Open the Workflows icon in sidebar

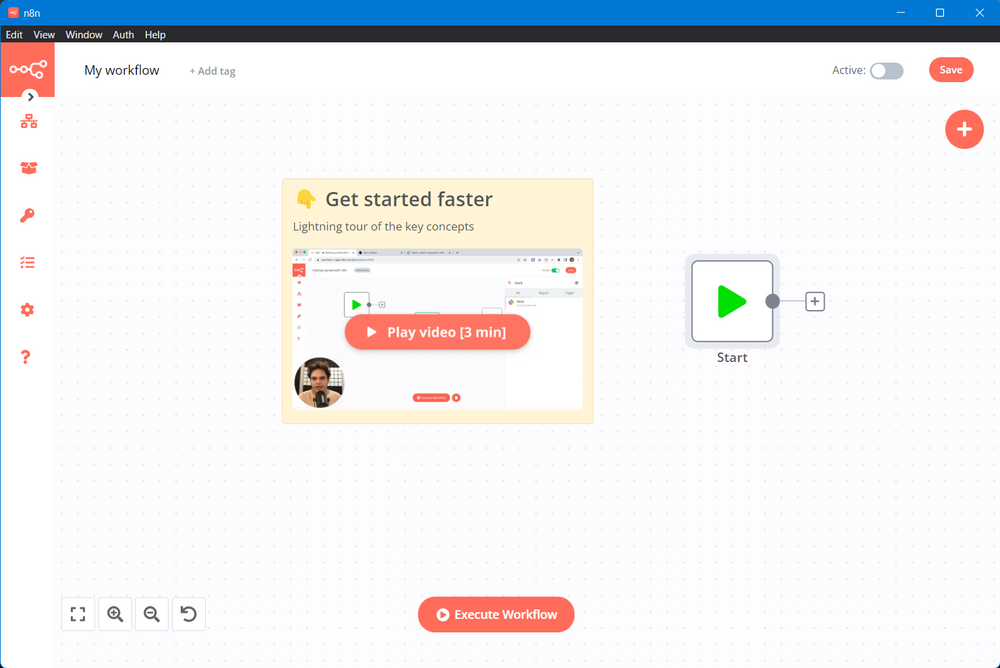pyautogui.click(x=28, y=121)
